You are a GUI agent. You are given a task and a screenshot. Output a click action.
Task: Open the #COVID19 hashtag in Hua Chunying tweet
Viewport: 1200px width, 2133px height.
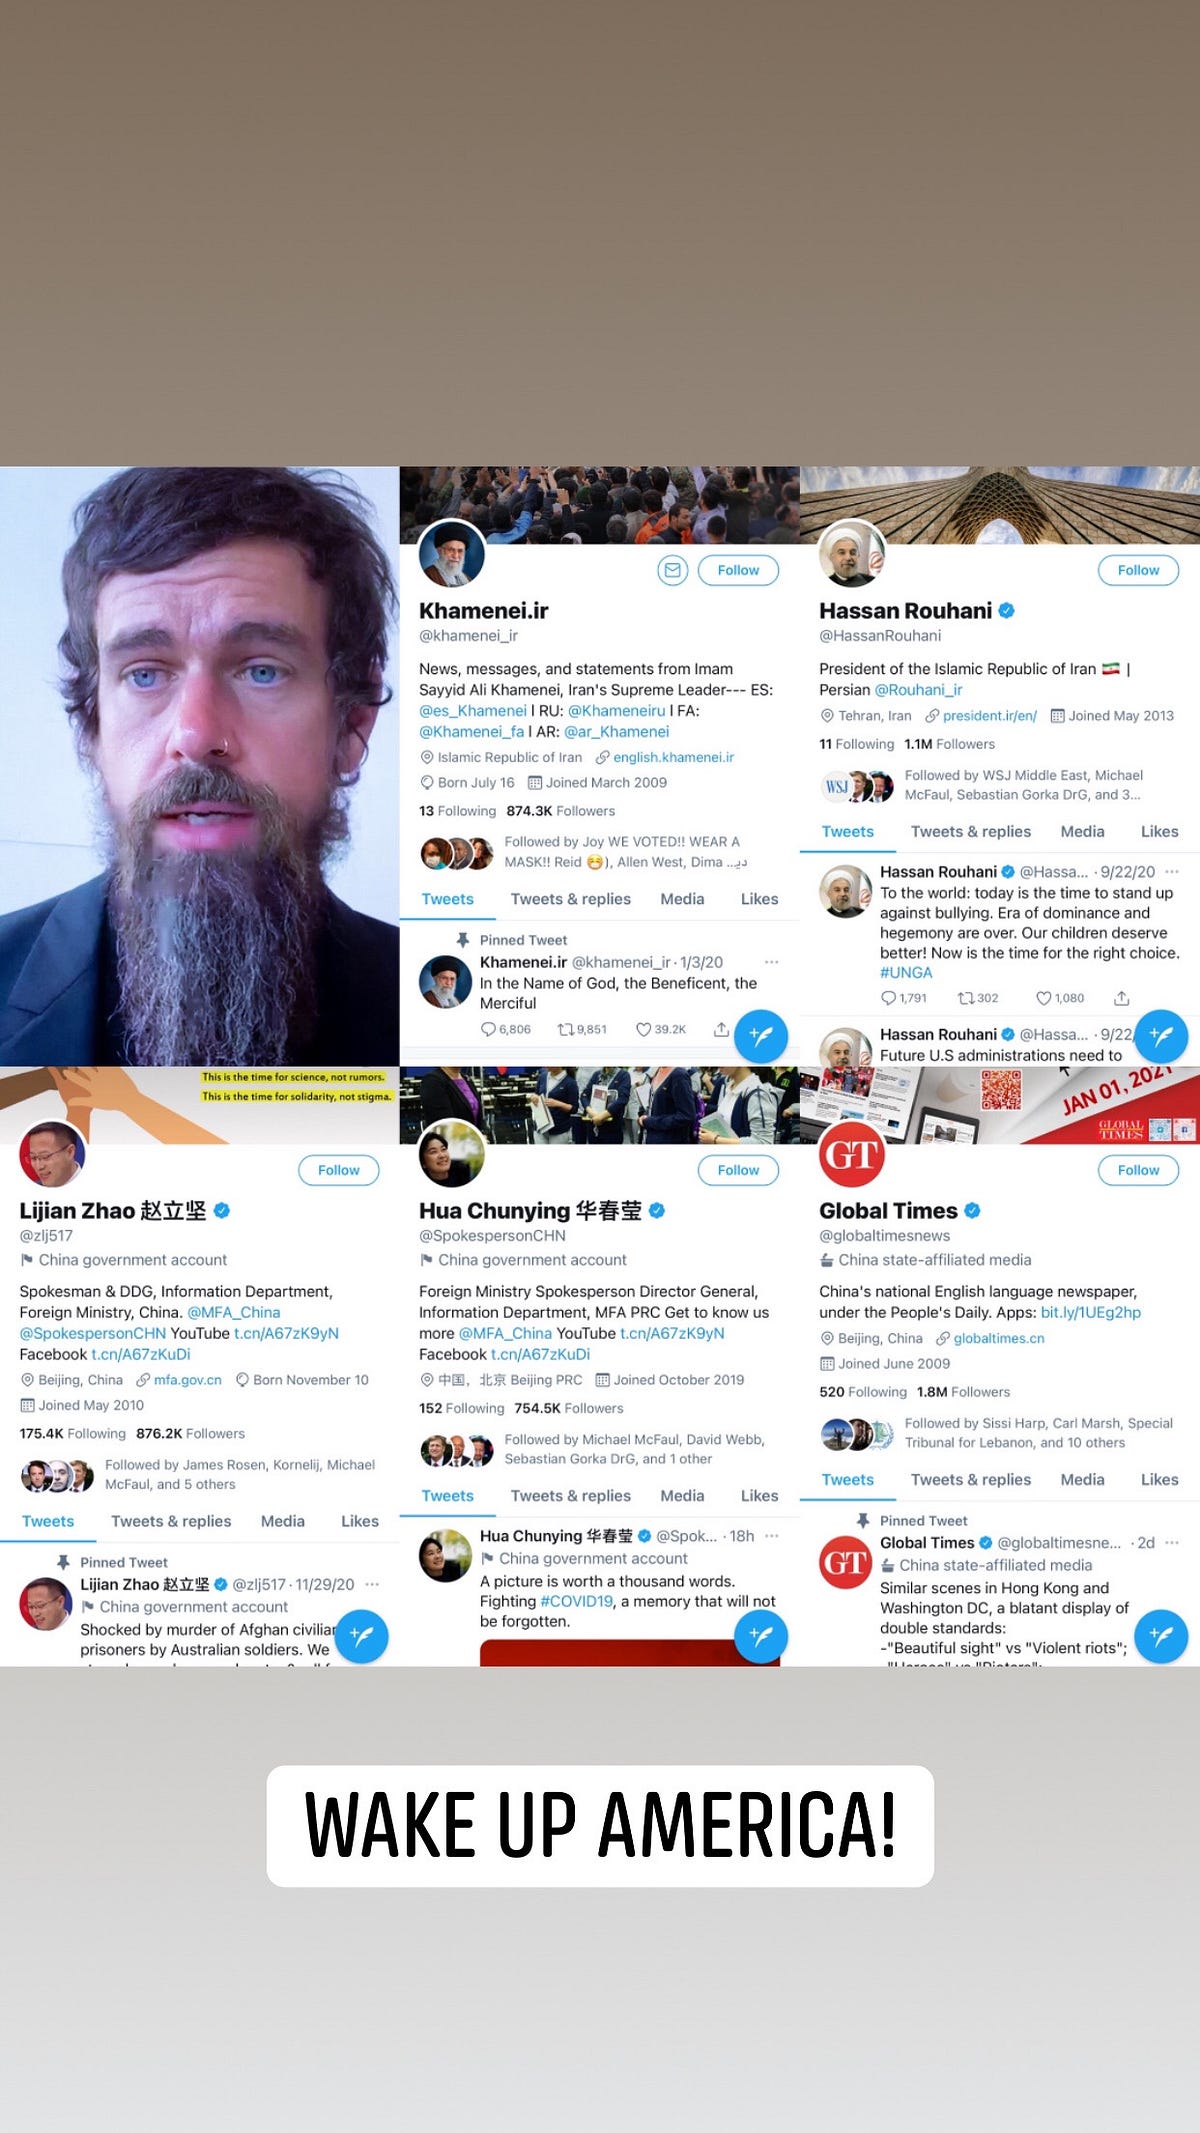576,1601
